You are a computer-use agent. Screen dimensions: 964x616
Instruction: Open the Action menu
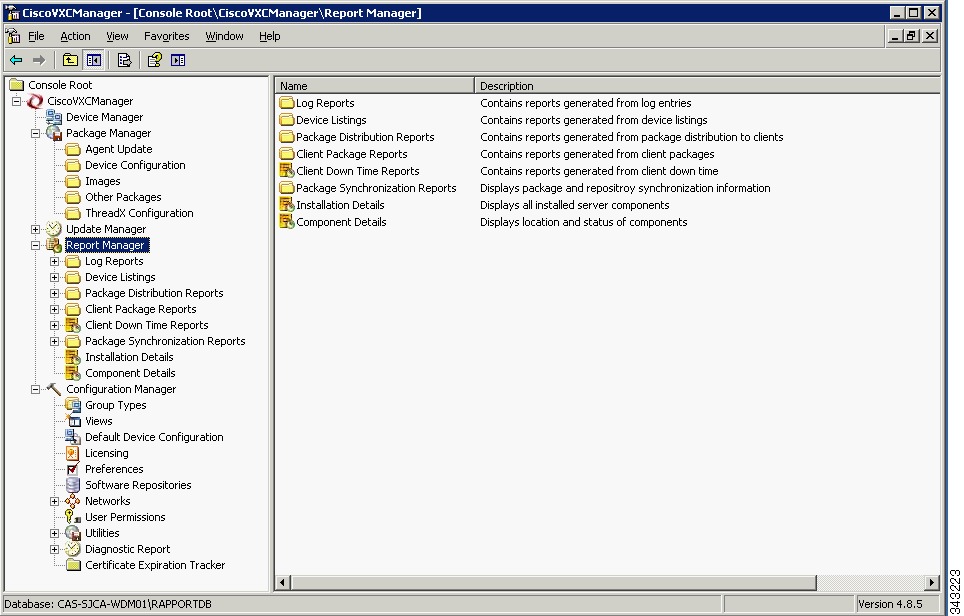click(75, 36)
